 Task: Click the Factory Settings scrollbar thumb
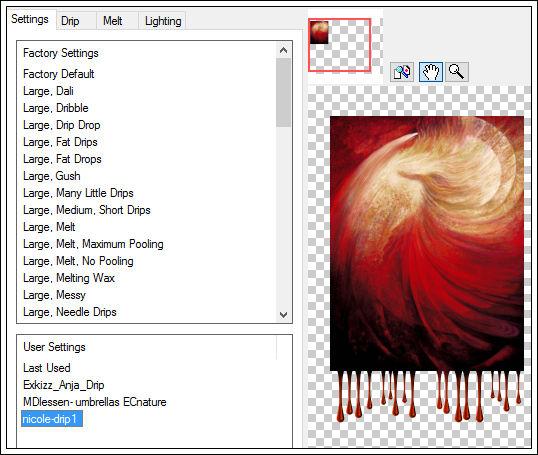click(x=283, y=93)
